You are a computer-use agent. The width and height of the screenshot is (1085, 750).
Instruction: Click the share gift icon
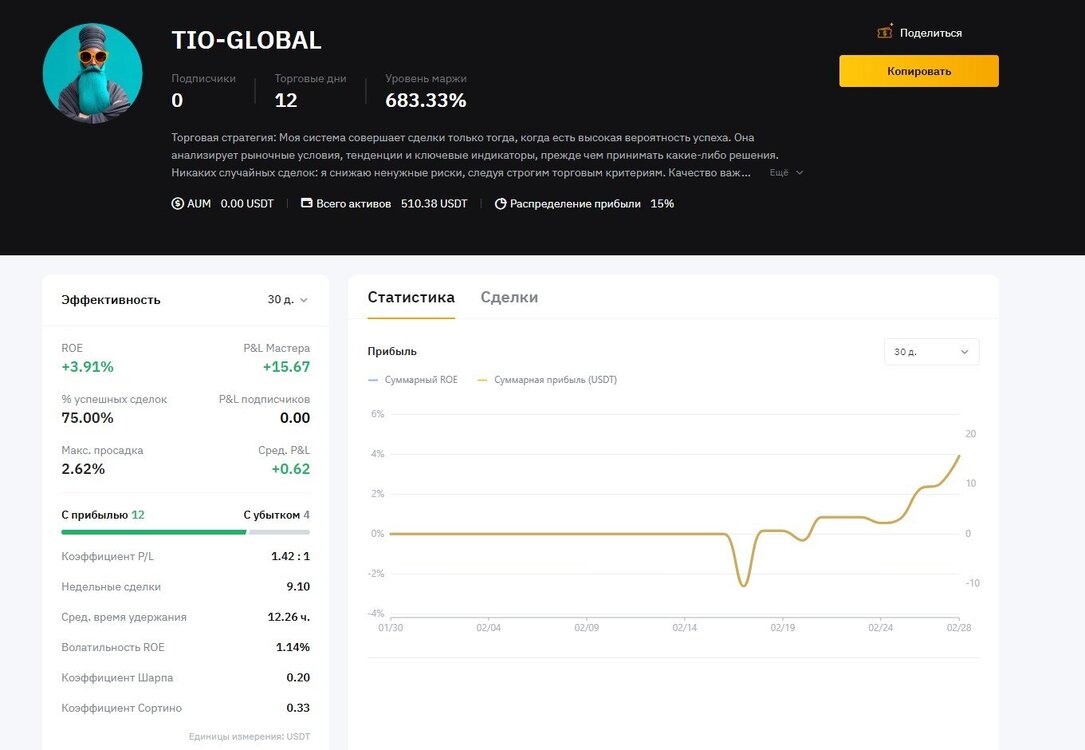coord(884,32)
